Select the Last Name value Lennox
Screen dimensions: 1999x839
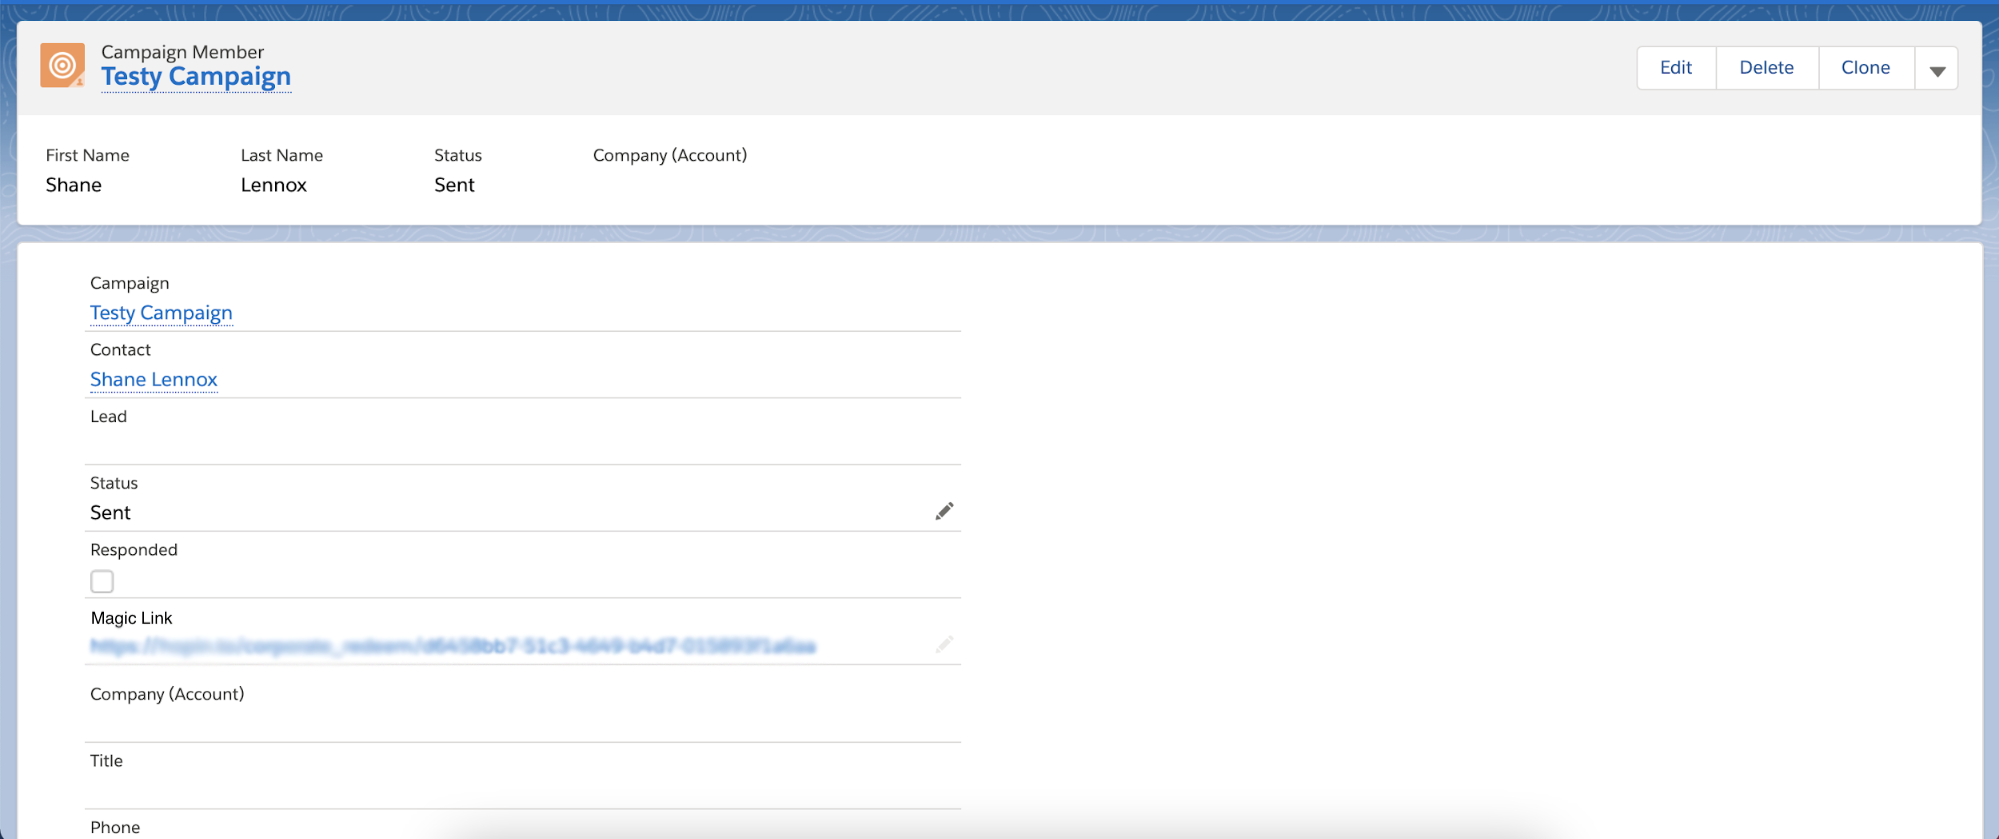[x=274, y=185]
